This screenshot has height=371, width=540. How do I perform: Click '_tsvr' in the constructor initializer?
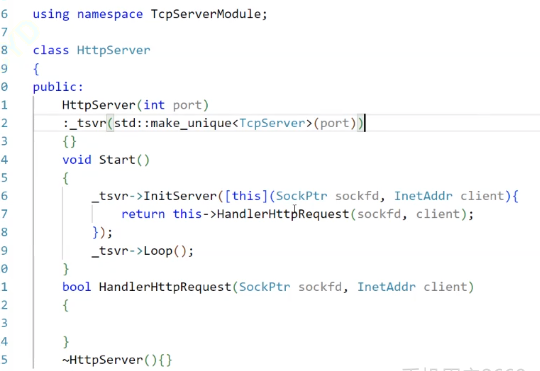pyautogui.click(x=88, y=123)
